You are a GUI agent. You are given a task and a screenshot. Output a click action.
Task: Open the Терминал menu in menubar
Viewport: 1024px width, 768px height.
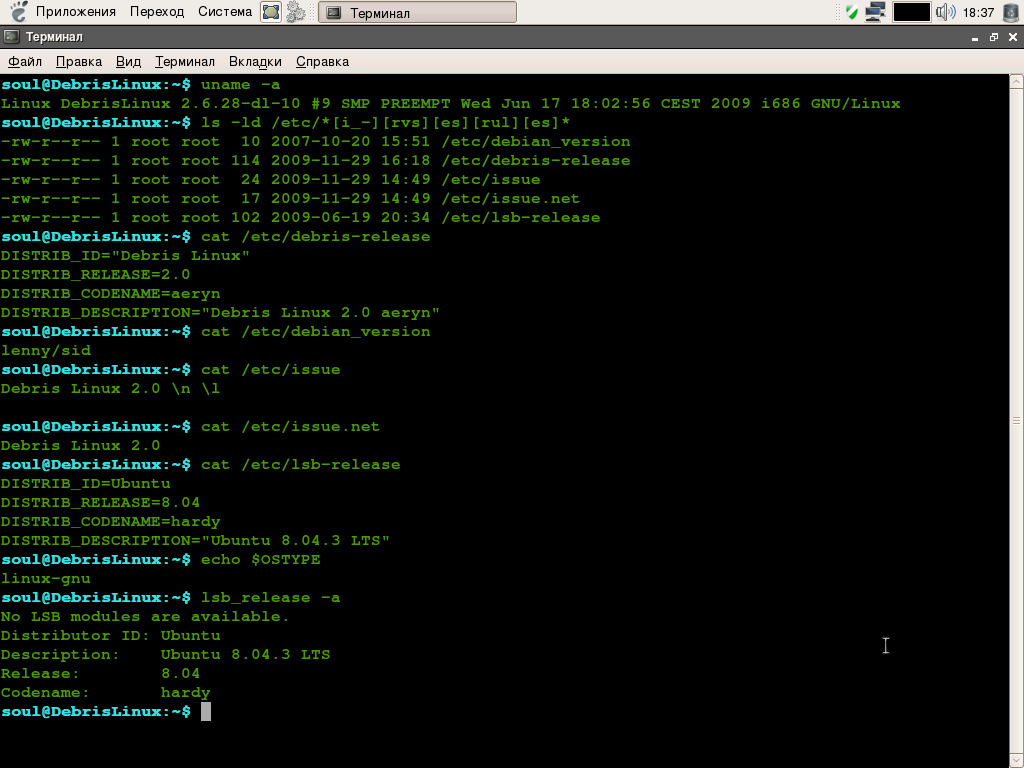(x=185, y=61)
